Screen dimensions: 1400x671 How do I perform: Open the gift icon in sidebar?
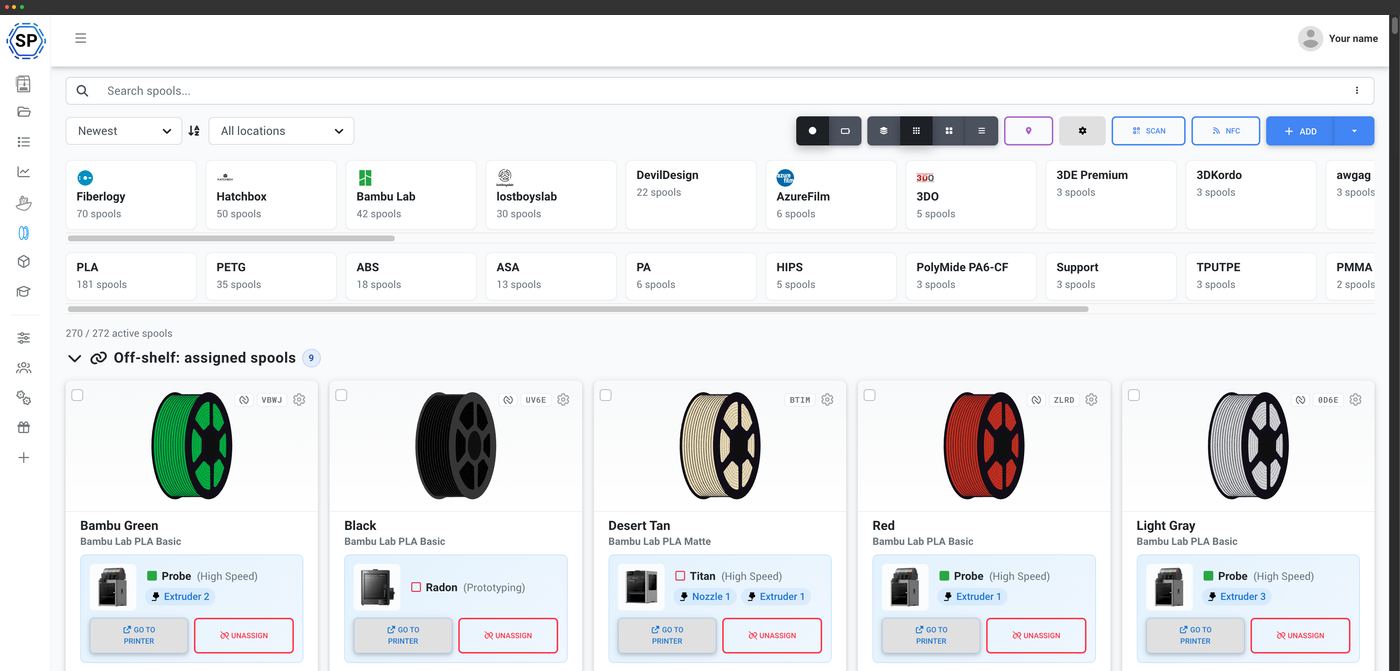pos(24,427)
